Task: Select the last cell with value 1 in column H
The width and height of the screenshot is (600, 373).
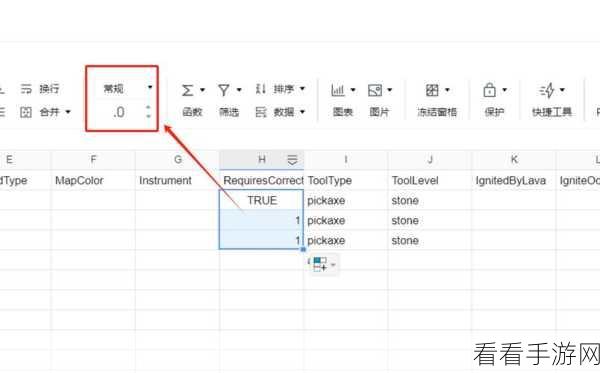Action: (262, 240)
